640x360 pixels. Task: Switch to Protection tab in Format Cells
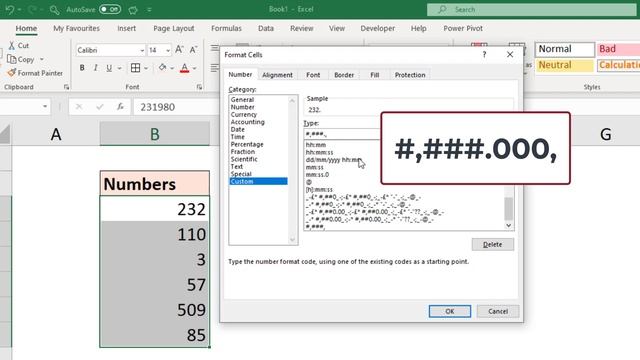[410, 75]
